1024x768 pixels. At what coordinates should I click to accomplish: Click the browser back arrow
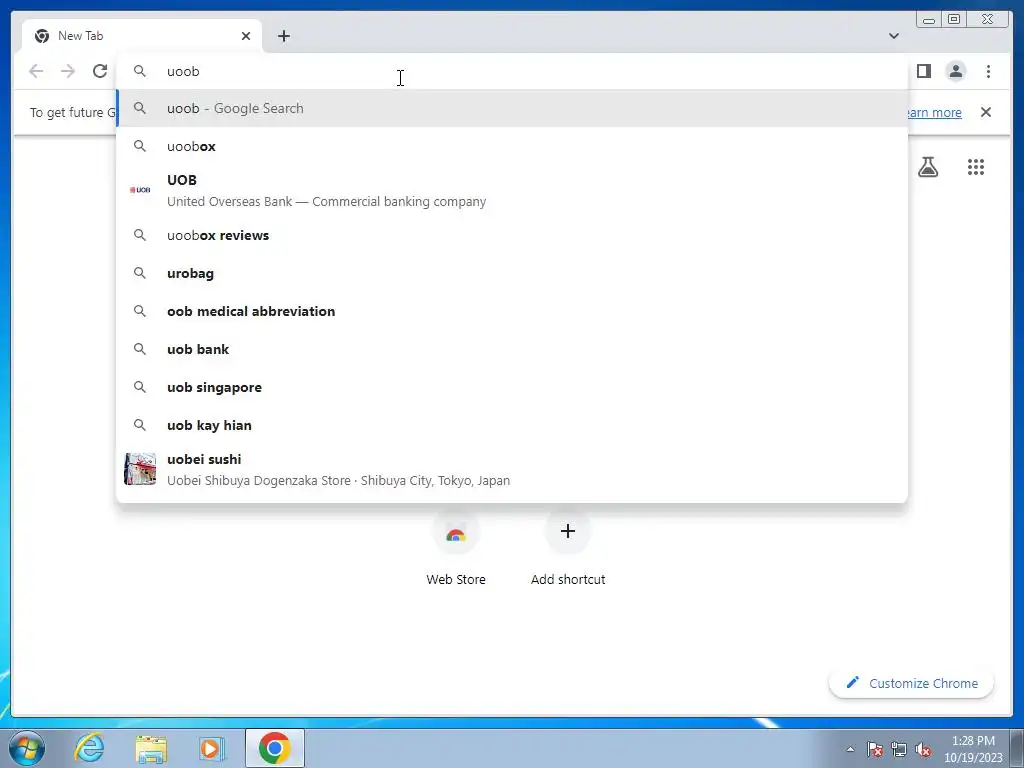(x=36, y=71)
